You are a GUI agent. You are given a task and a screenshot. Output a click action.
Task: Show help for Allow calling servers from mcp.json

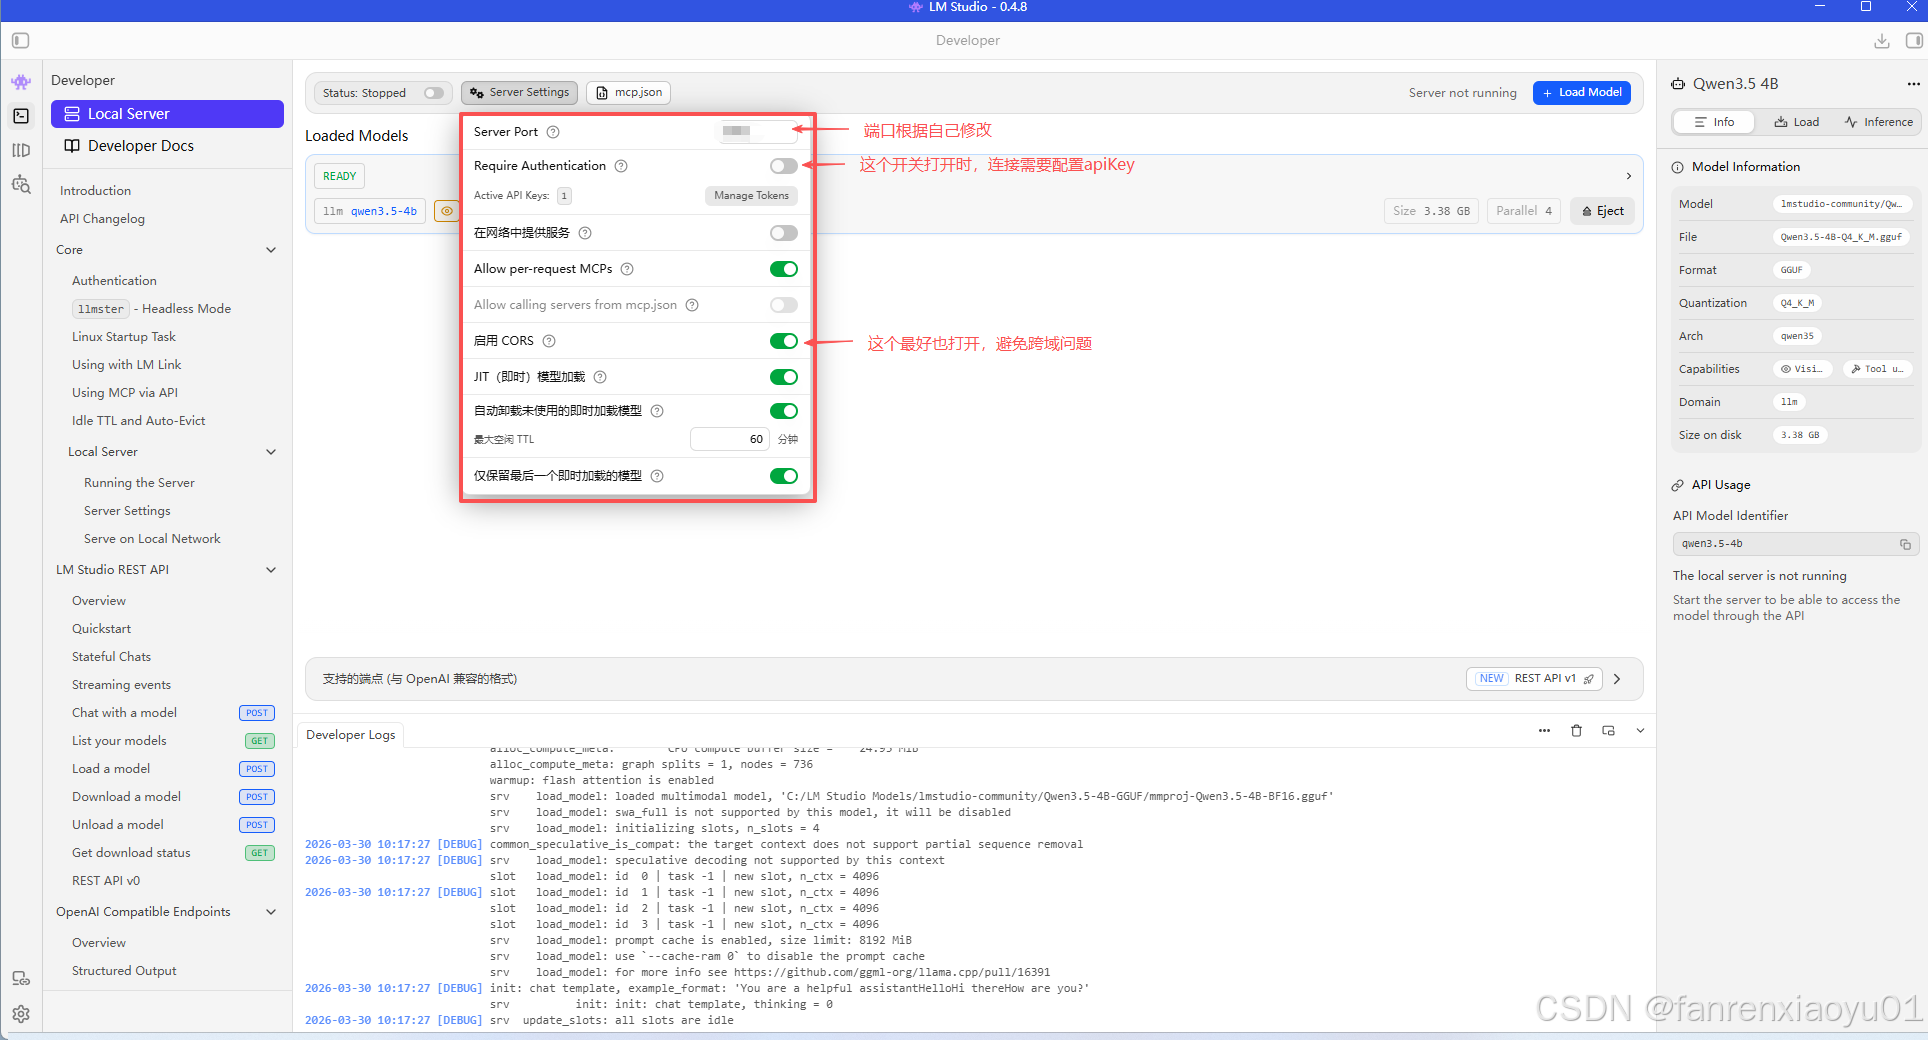click(692, 305)
